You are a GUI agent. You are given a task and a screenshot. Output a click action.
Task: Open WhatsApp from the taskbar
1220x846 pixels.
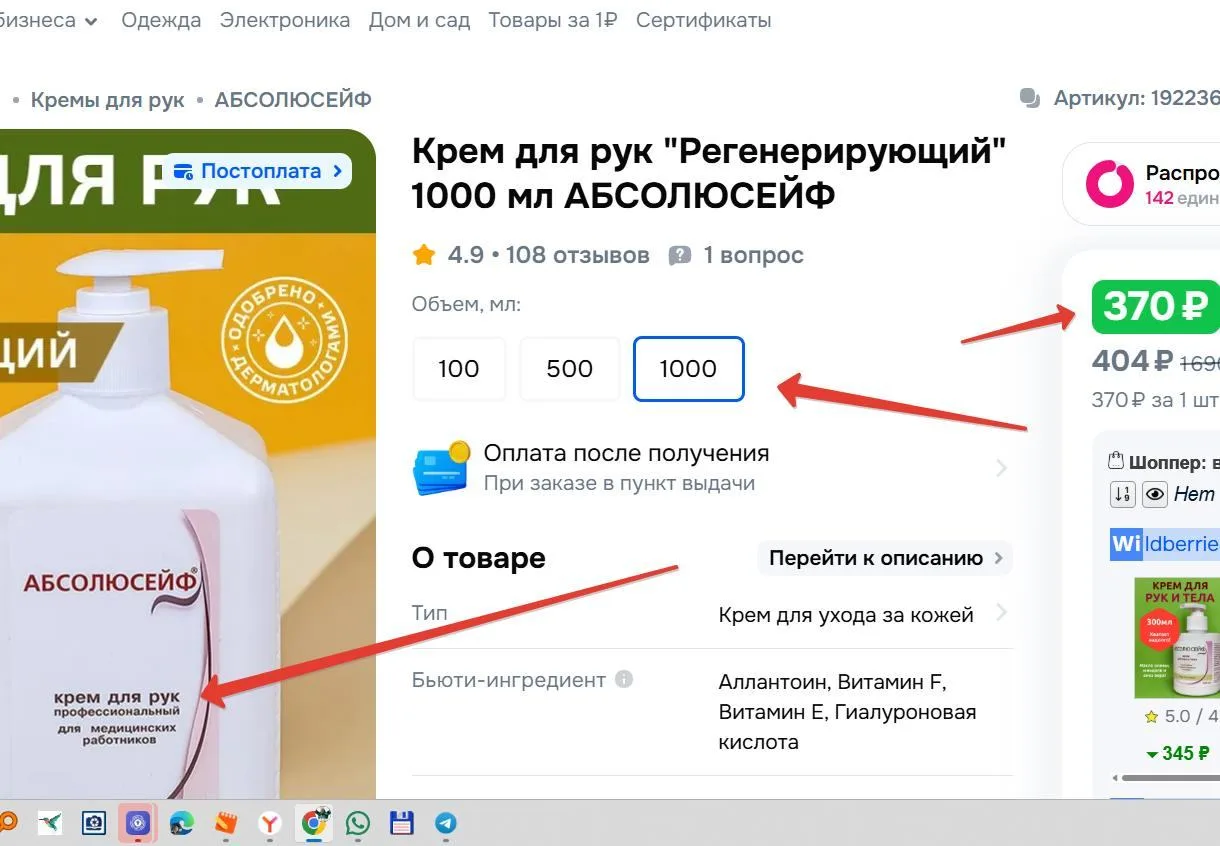tap(357, 823)
